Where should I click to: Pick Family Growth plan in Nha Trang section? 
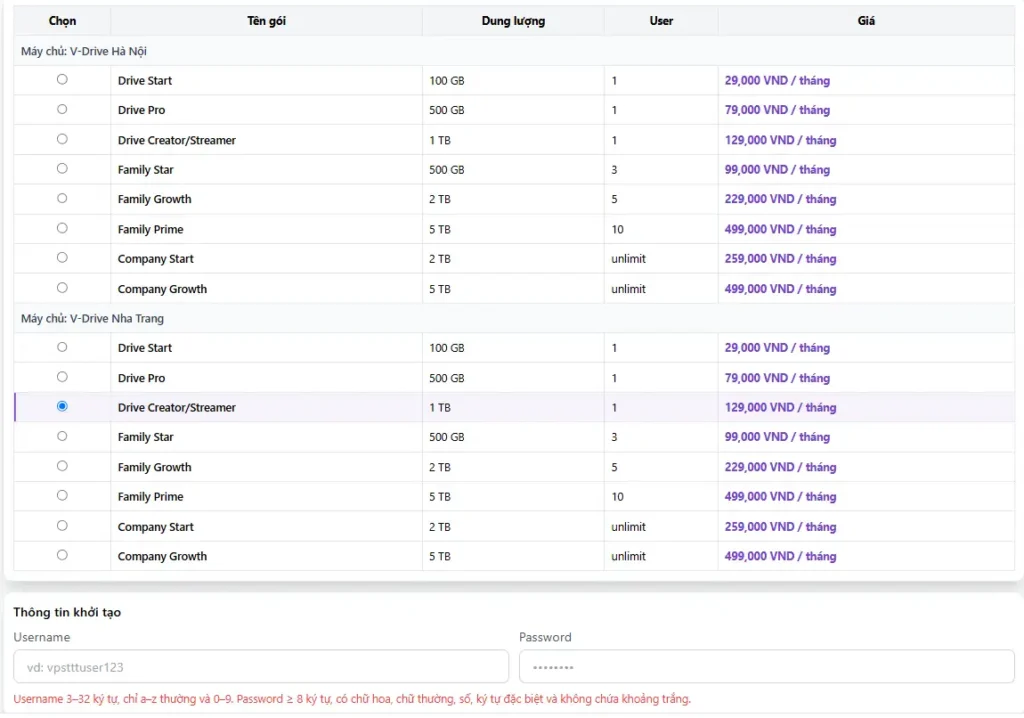[x=62, y=466]
